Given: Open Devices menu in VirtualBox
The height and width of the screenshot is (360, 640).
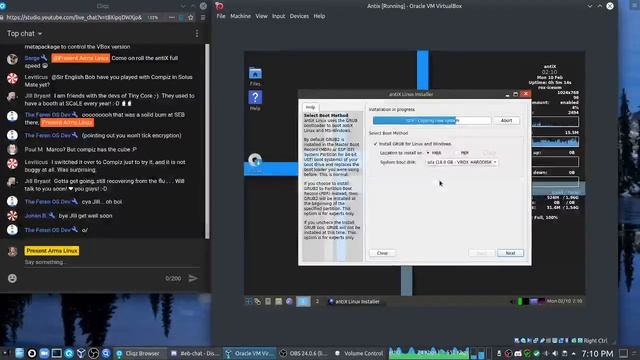Looking at the screenshot, I should (x=299, y=16).
